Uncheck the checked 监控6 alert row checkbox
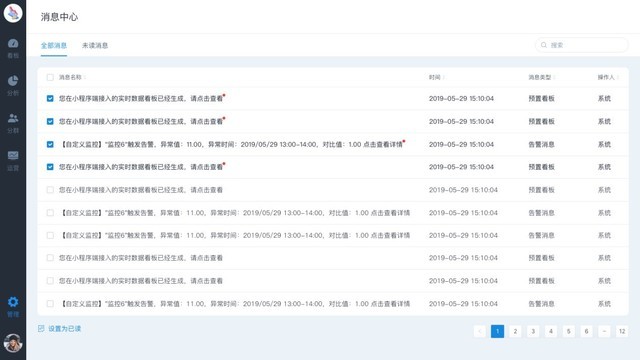Screen dimensions: 640x360 (50, 144)
